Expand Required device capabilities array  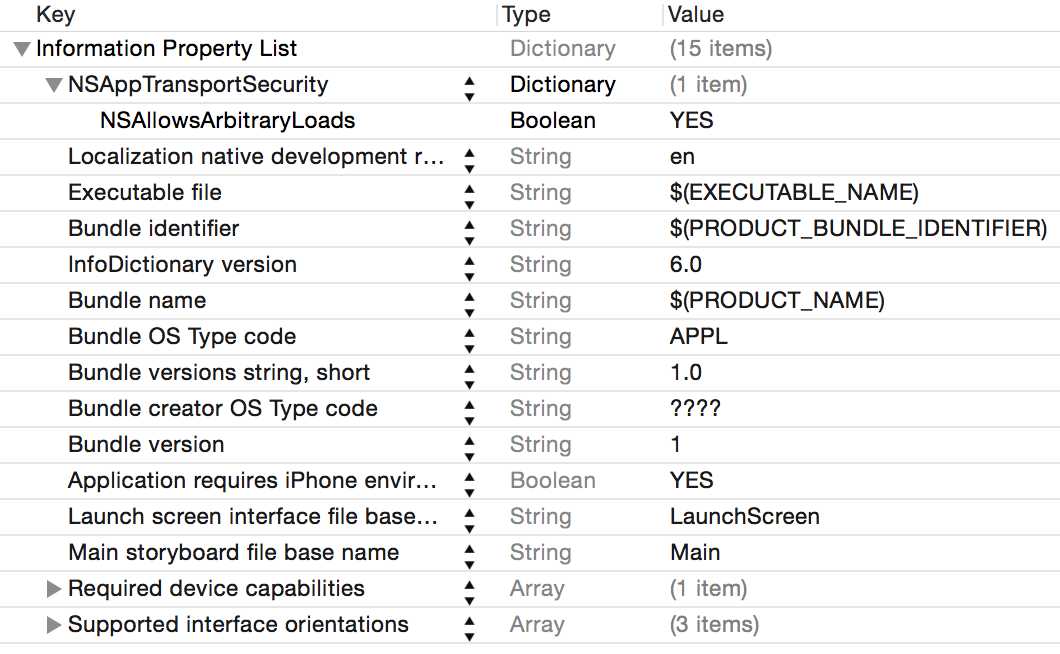(54, 589)
